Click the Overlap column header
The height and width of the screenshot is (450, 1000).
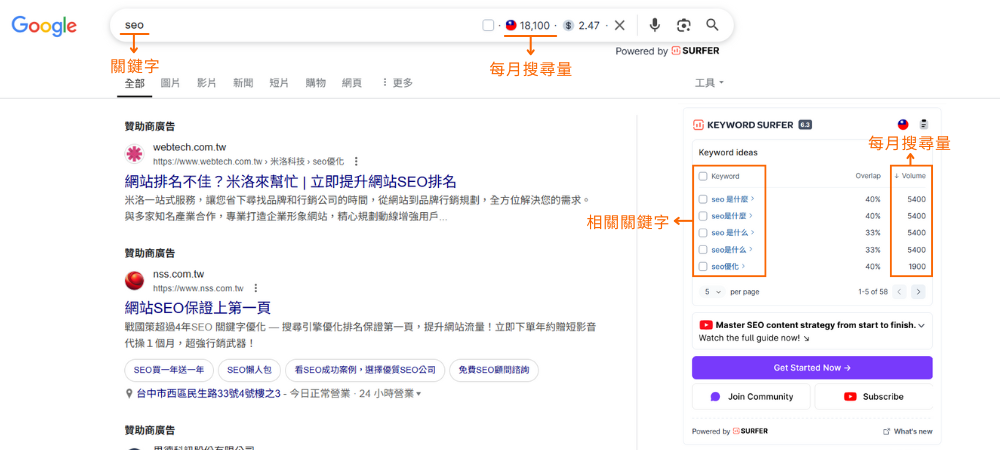pyautogui.click(x=868, y=176)
